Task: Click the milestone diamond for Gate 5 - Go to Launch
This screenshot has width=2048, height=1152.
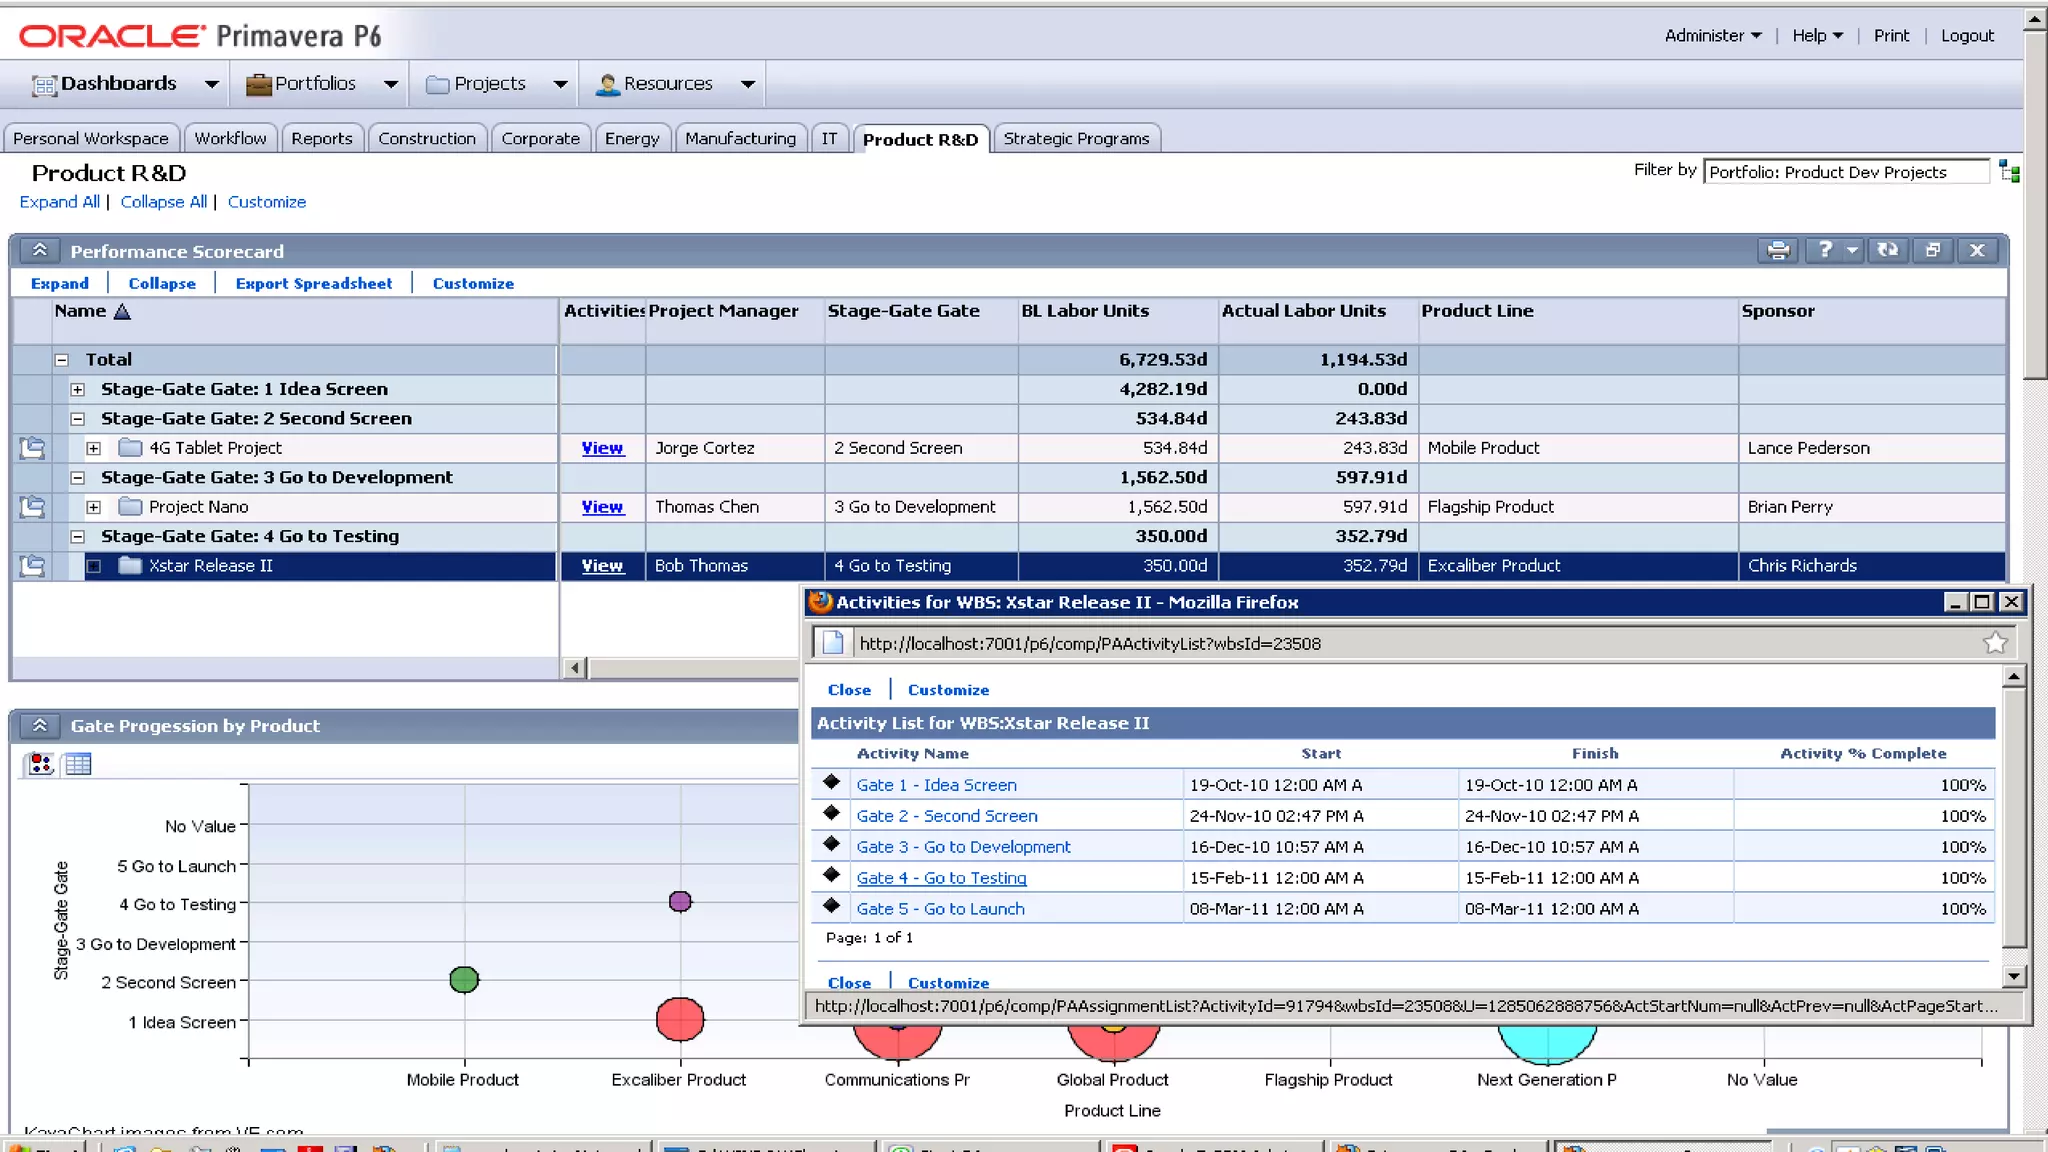Action: coord(831,906)
